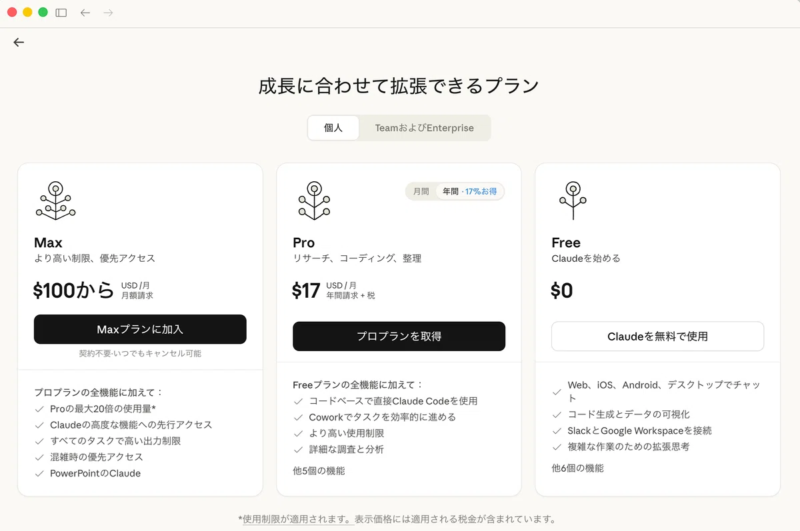Click the Free plan sprout icon
Image resolution: width=800 pixels, height=531 pixels.
click(572, 200)
